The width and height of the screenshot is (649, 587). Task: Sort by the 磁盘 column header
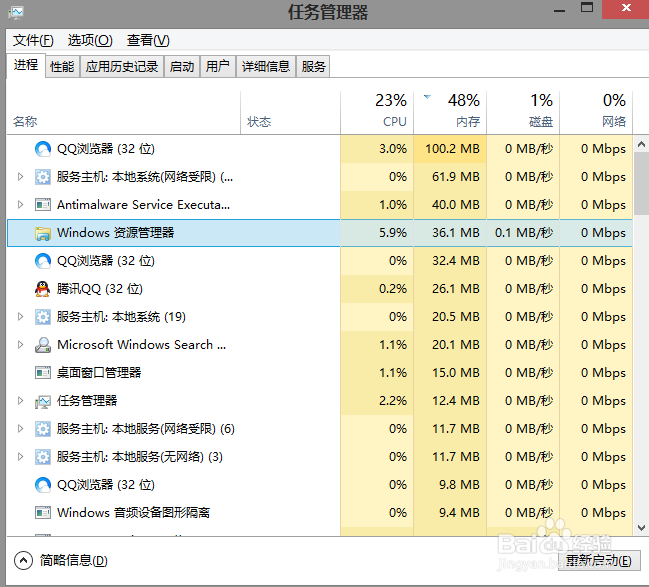point(523,113)
